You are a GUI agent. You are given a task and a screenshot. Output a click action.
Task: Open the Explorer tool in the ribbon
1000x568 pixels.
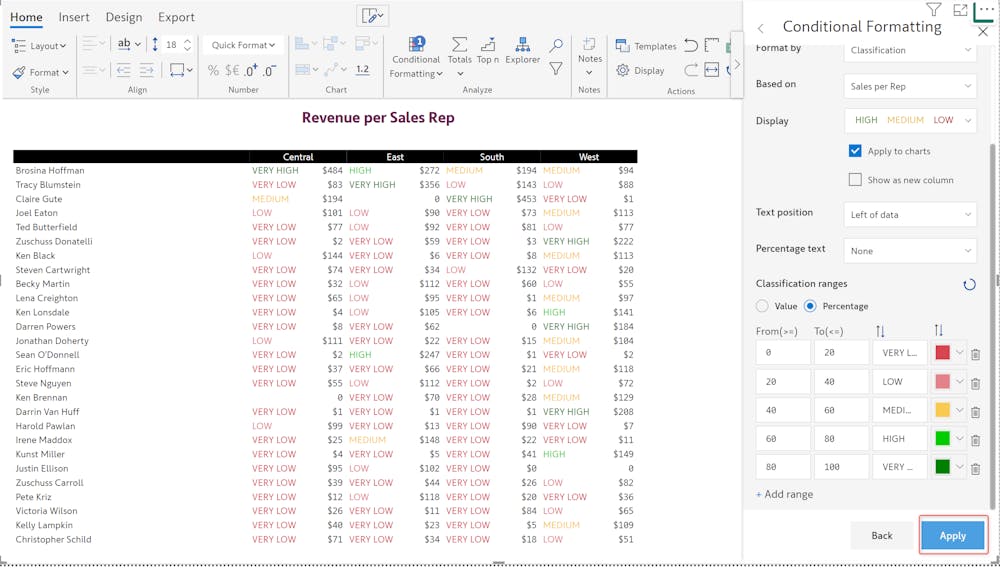522,51
